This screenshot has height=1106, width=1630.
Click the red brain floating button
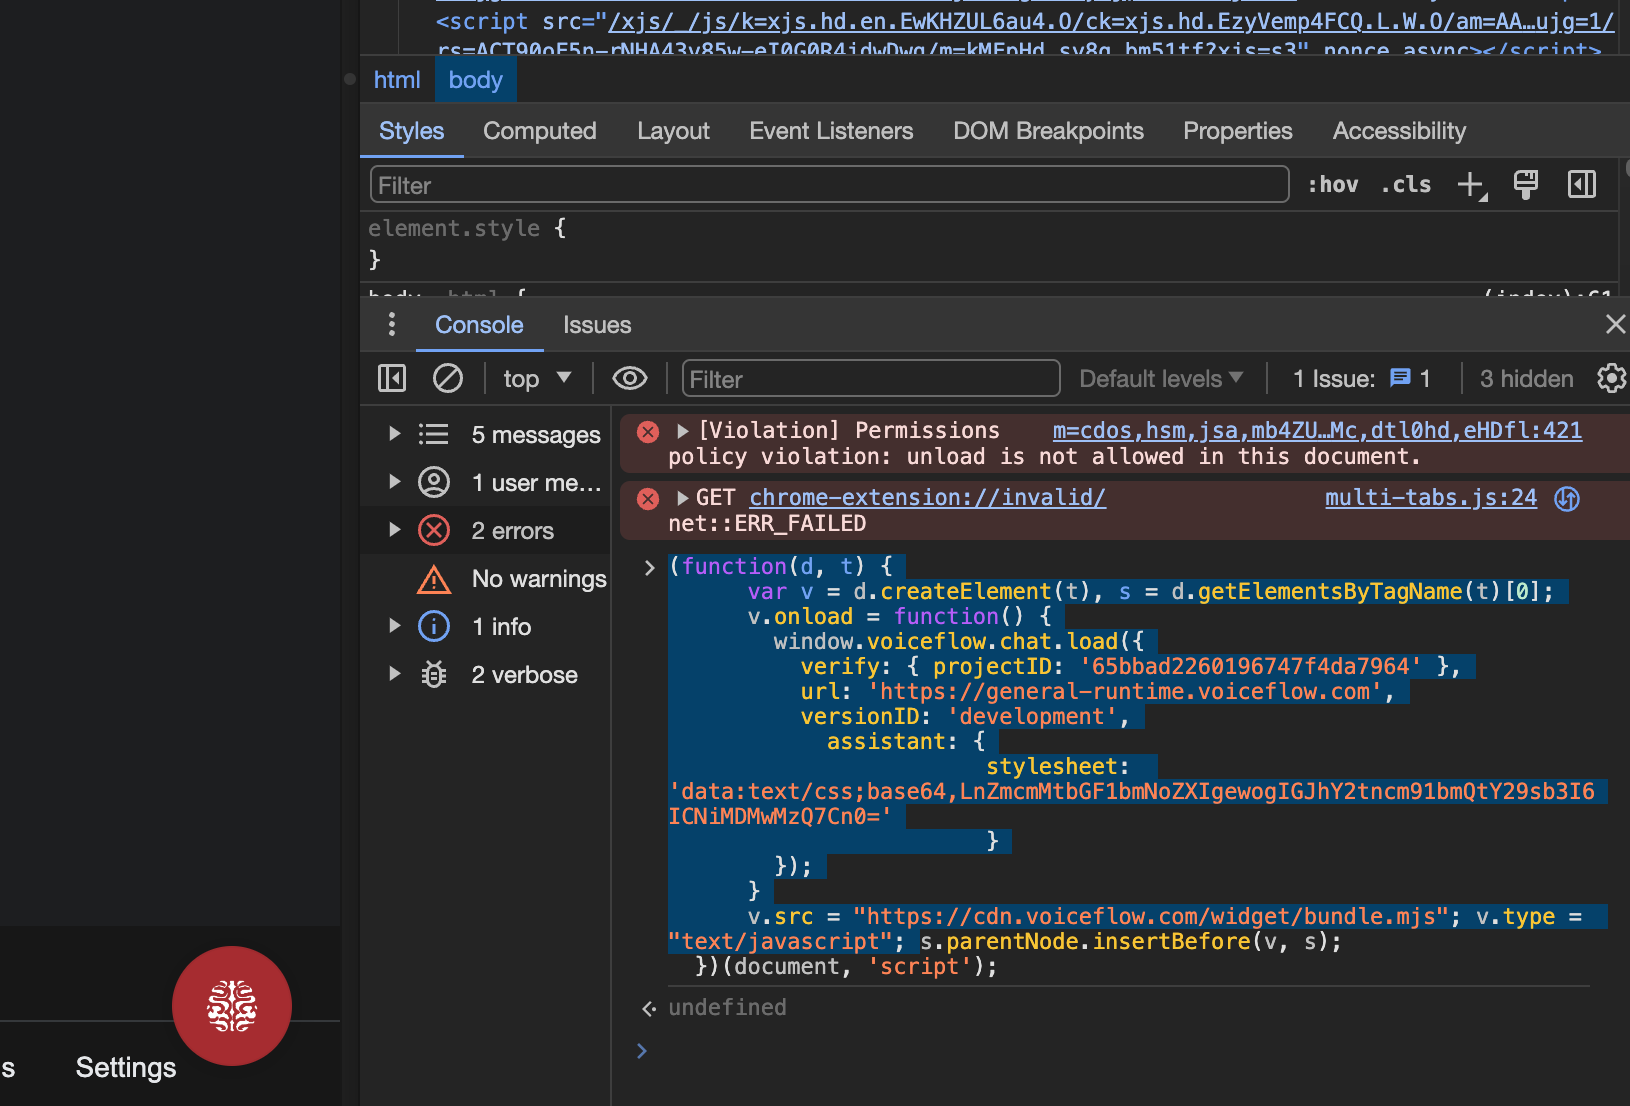(232, 1006)
